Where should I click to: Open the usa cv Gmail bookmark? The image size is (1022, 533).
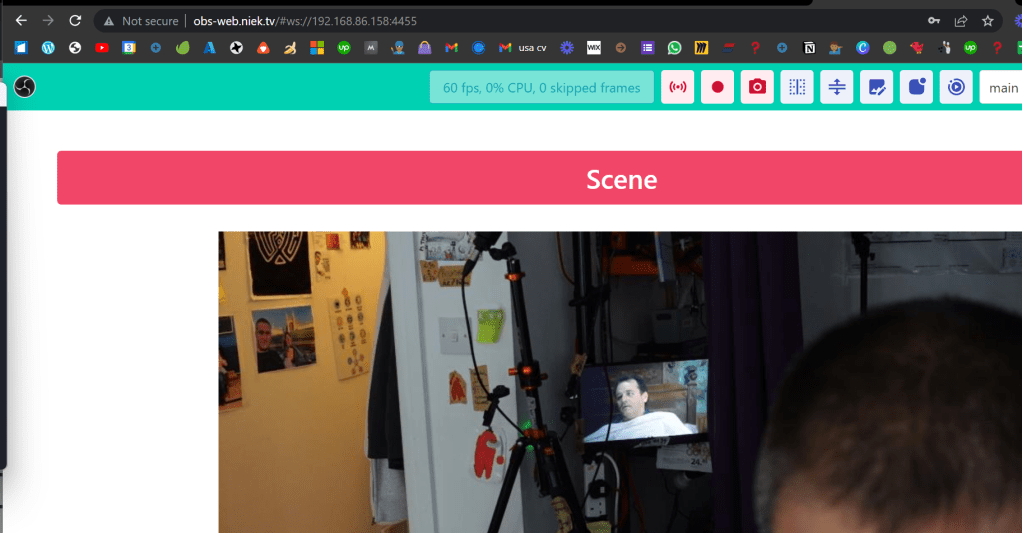(x=523, y=48)
